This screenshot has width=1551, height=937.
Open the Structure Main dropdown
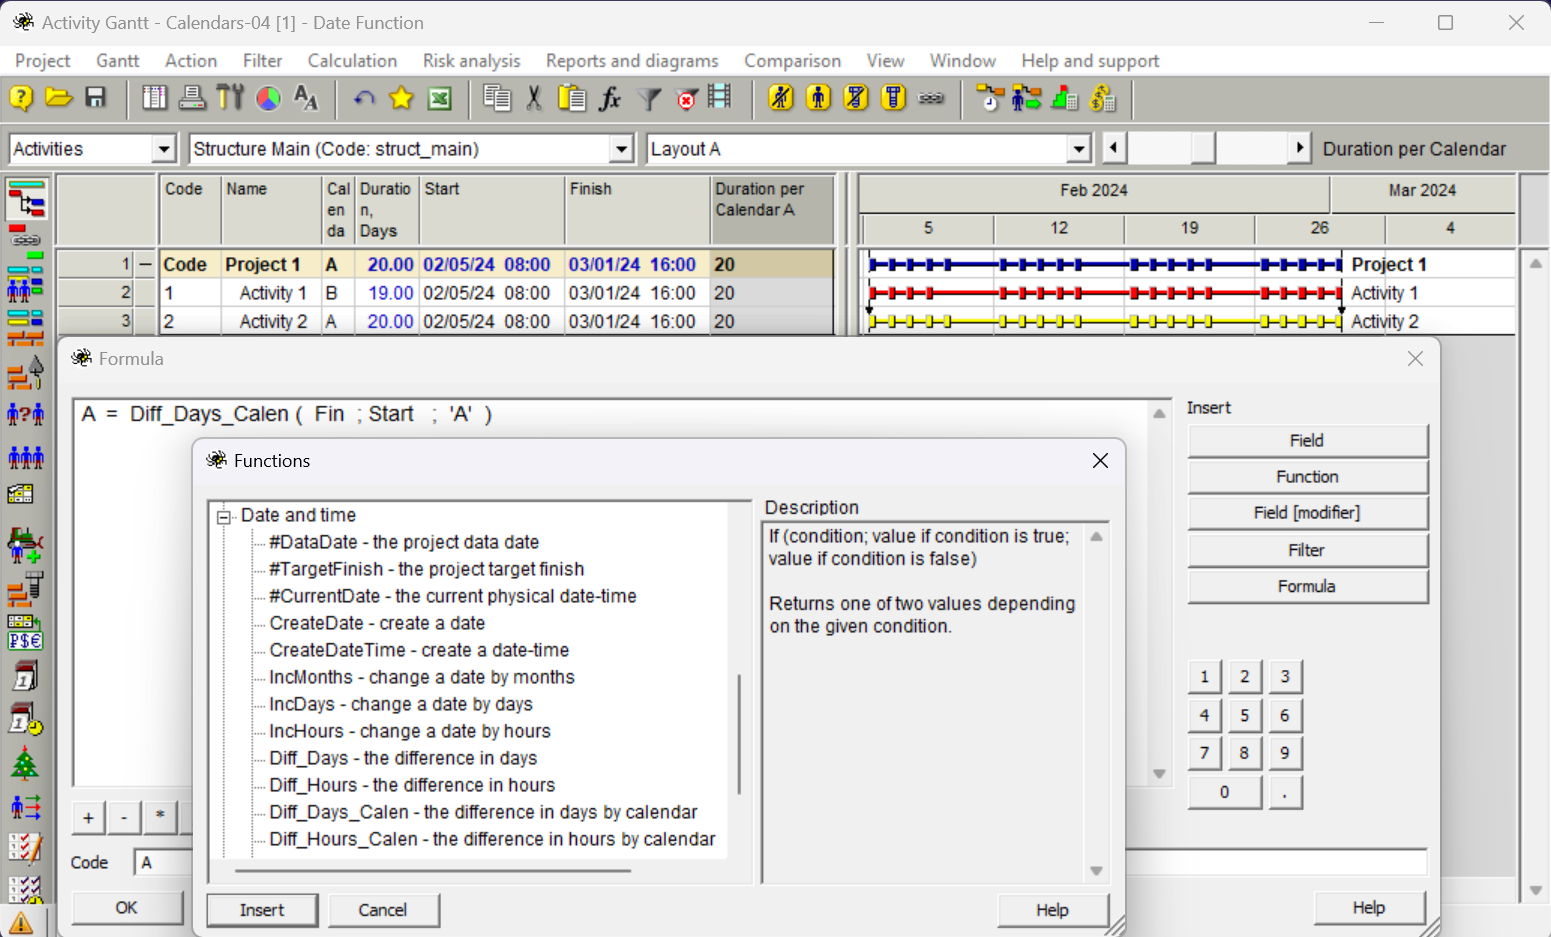point(621,149)
